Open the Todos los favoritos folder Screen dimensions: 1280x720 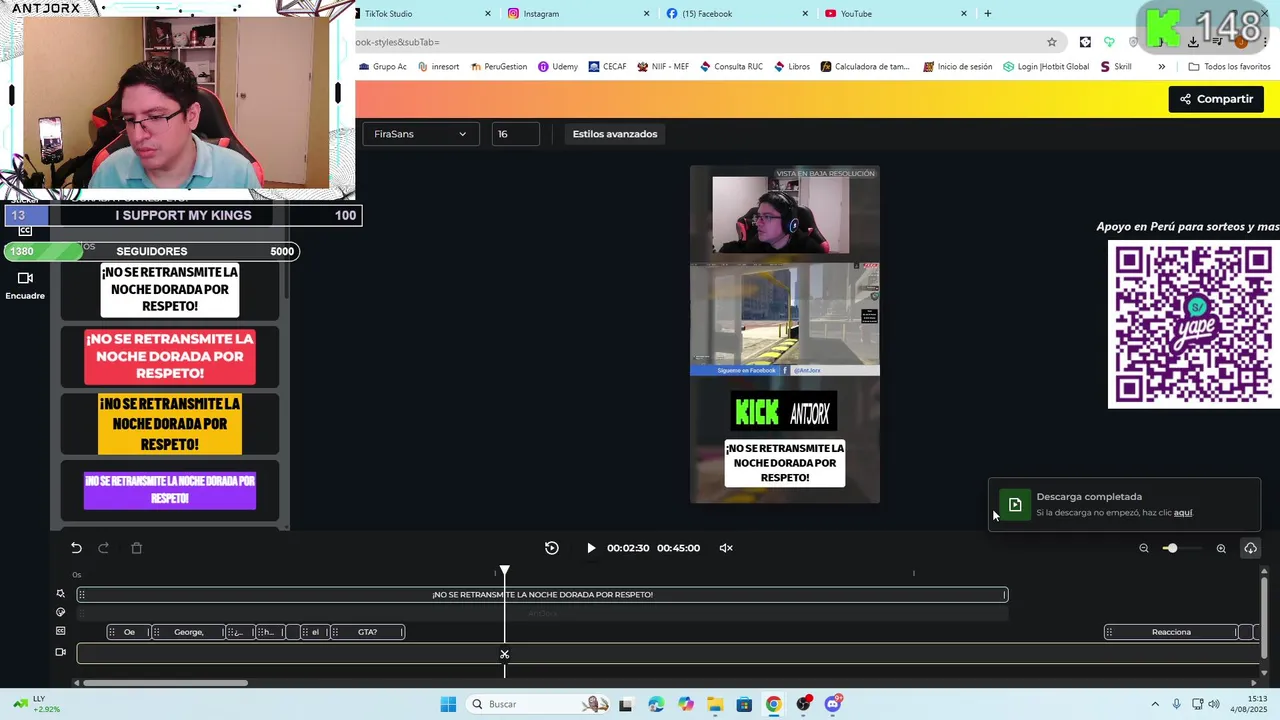click(x=1229, y=67)
